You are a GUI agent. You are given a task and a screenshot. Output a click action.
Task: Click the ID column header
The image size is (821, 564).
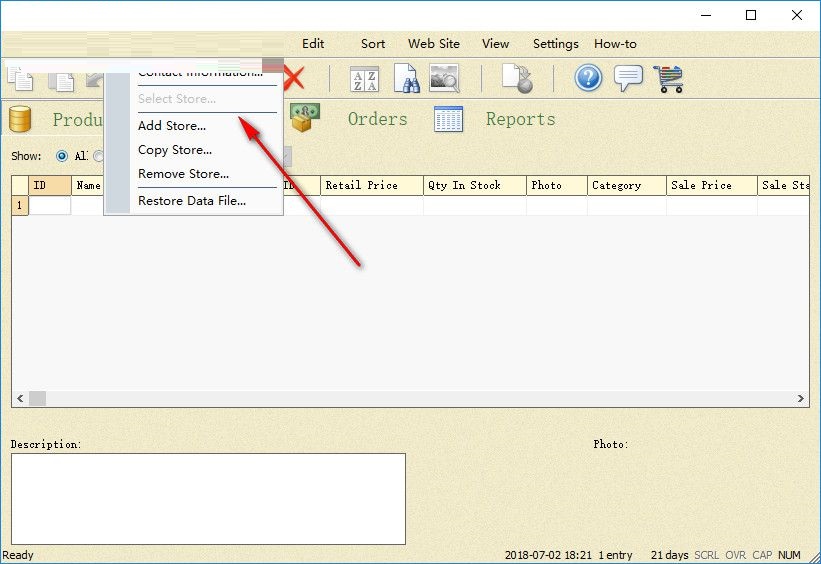pos(50,185)
